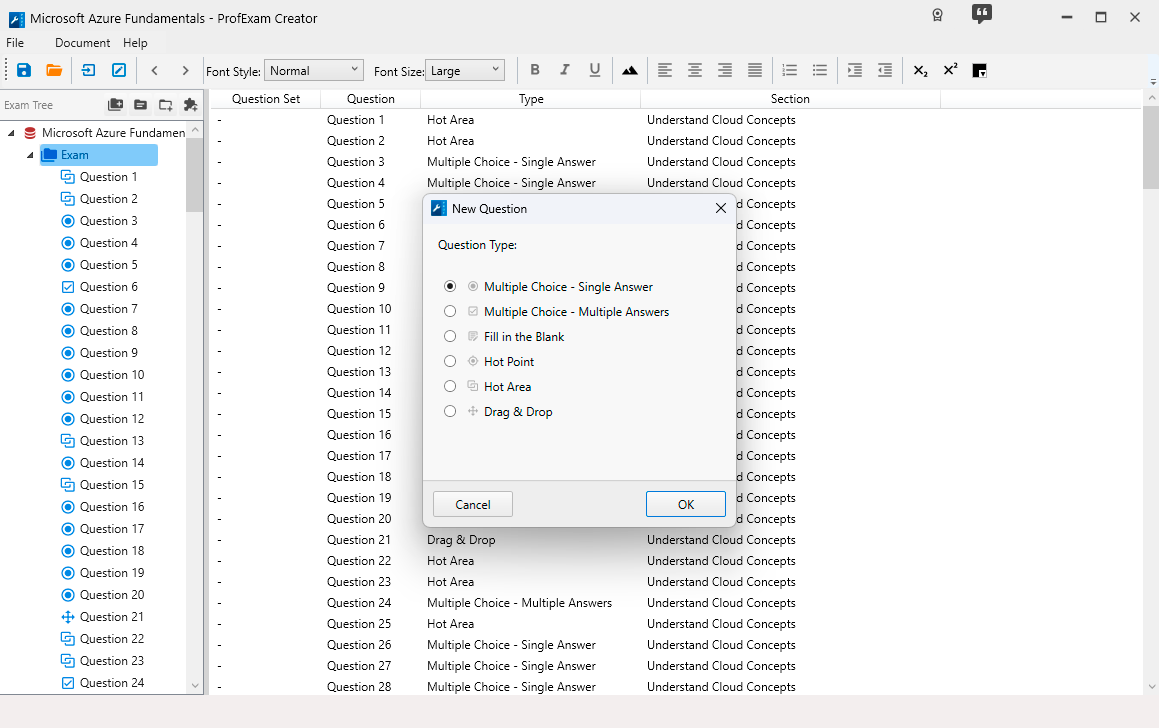Toggle Bold formatting
This screenshot has width=1159, height=728.
pyautogui.click(x=535, y=69)
